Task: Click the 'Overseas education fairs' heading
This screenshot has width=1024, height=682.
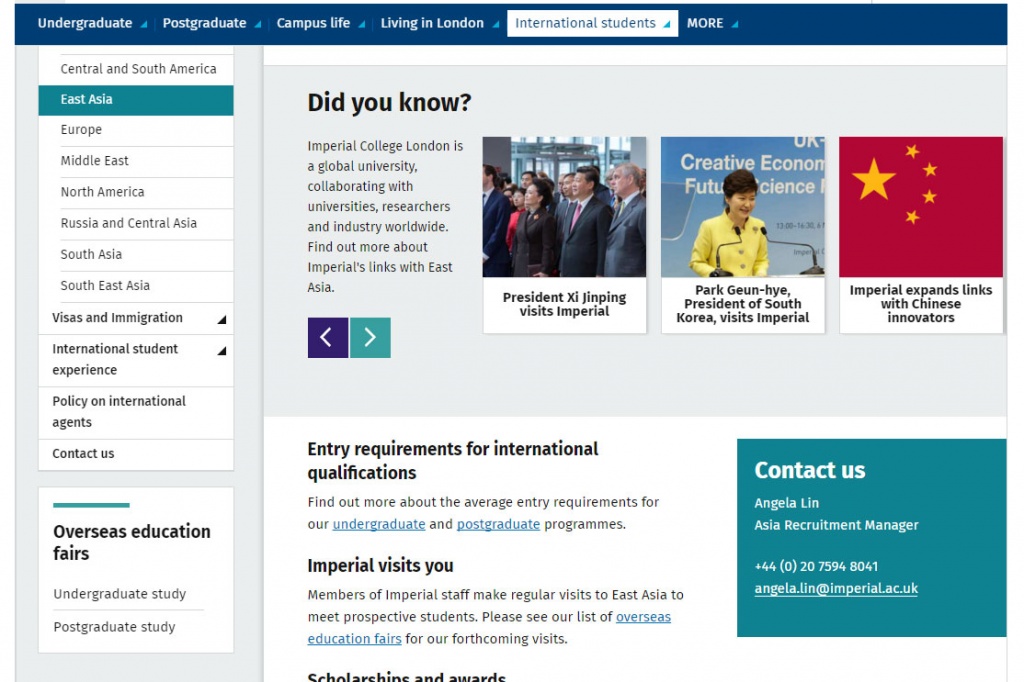Action: point(132,542)
